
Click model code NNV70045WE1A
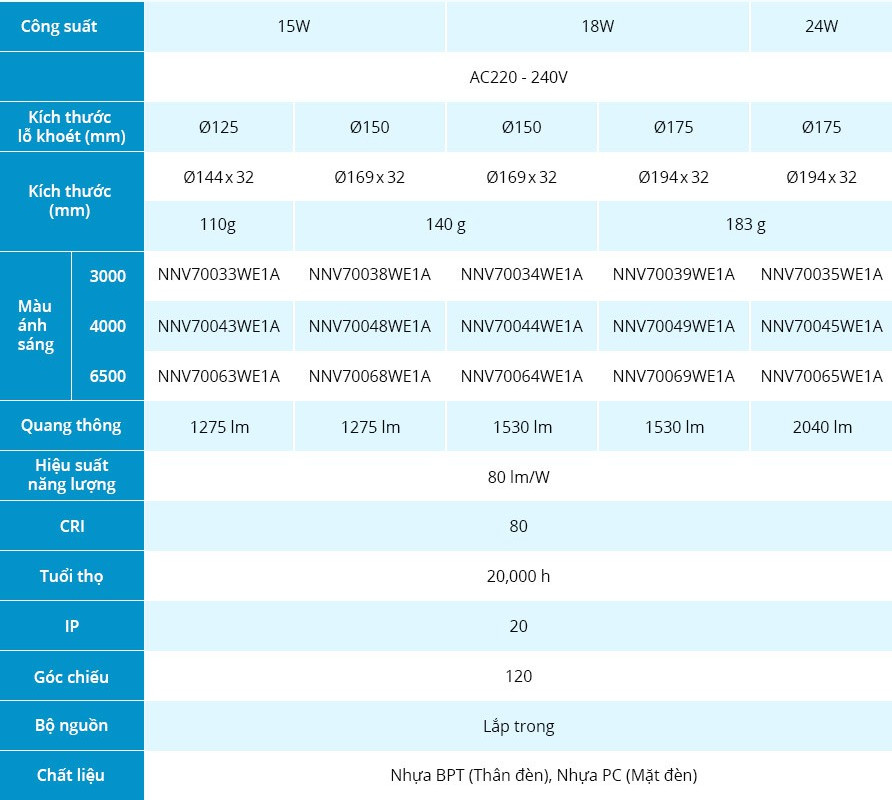pyautogui.click(x=821, y=326)
